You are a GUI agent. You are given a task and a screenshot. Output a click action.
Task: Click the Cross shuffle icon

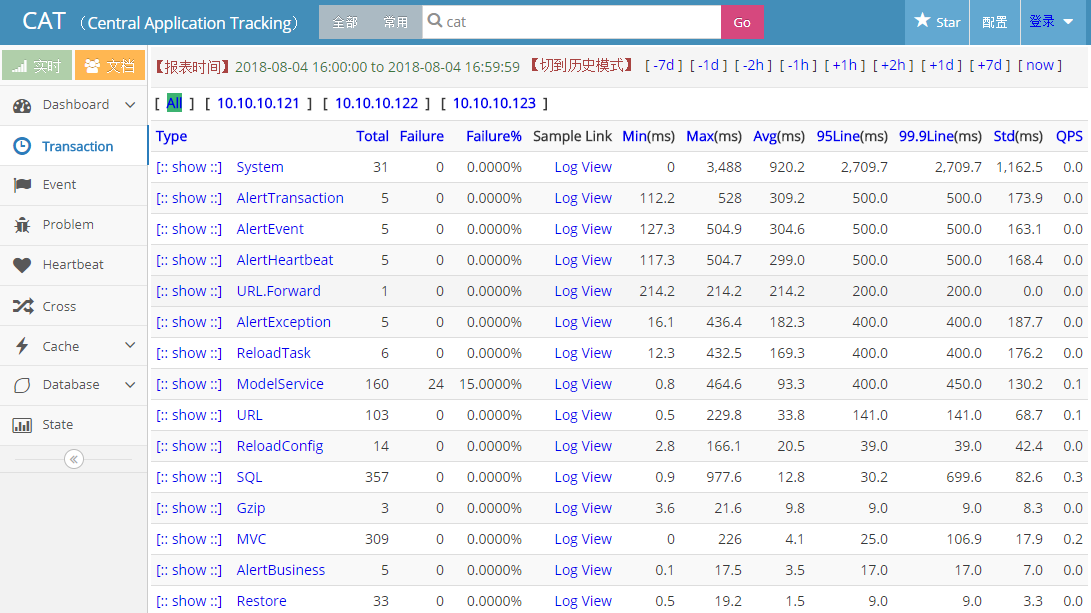[23, 306]
